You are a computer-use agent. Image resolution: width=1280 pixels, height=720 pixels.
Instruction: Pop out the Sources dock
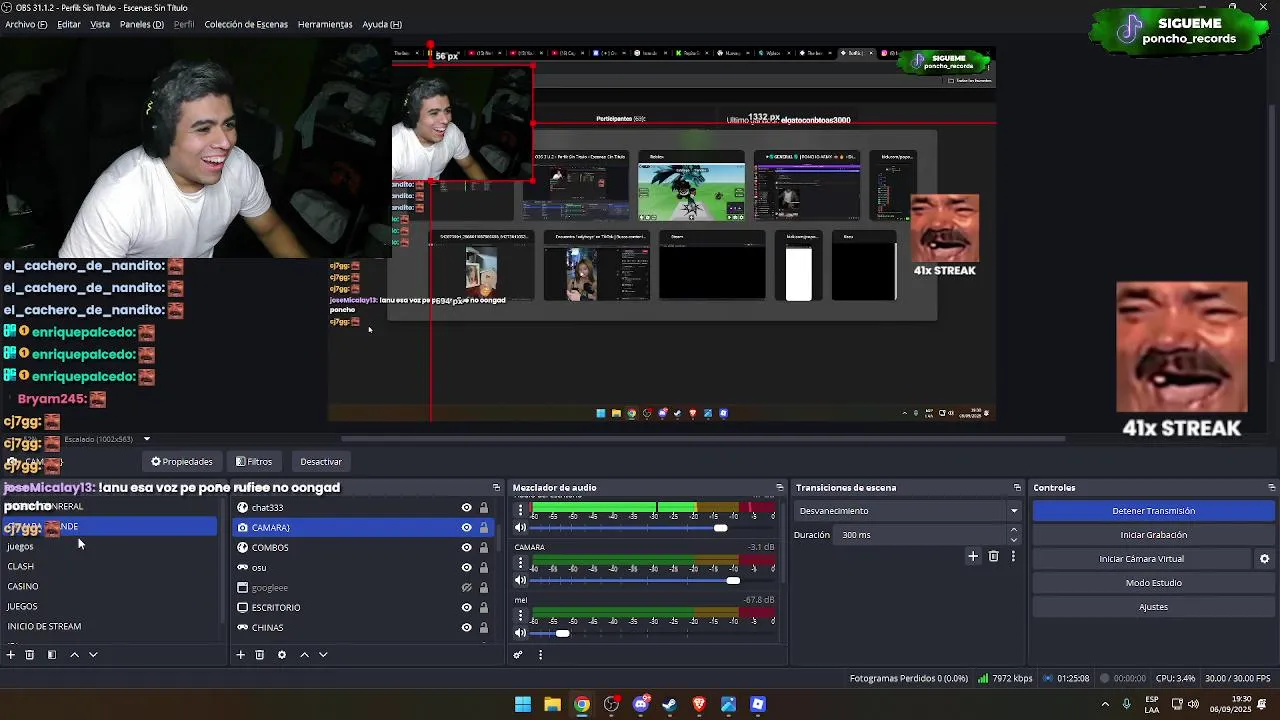[496, 488]
